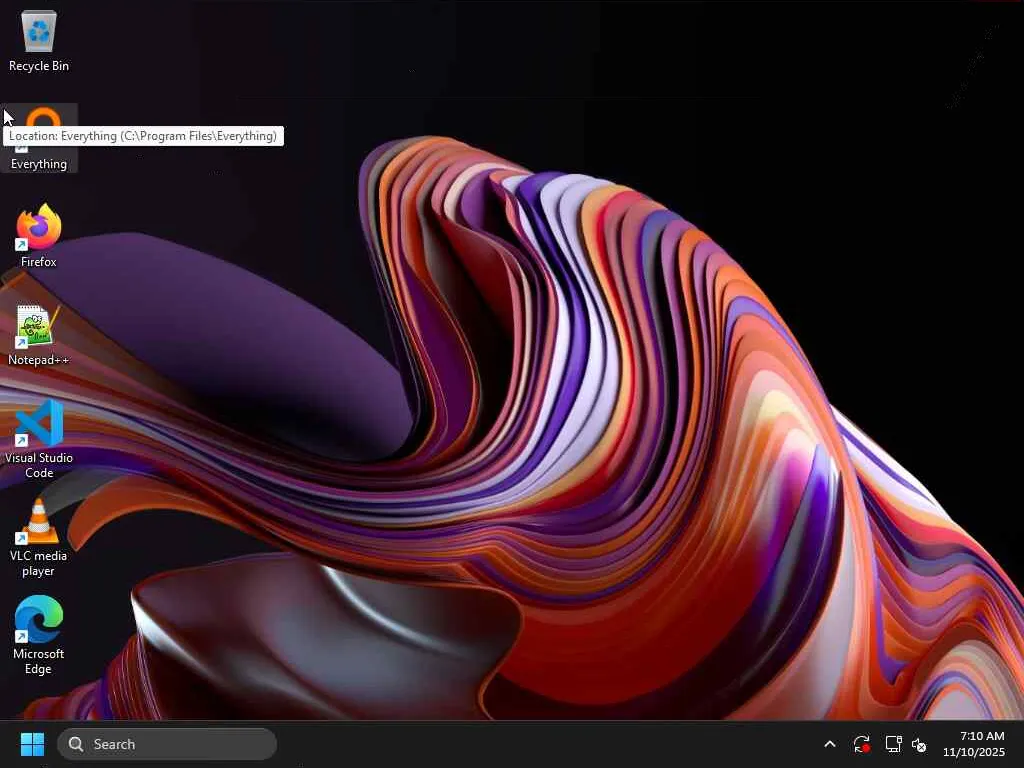Select the Microsoft Edge desktop shortcut

point(39,635)
